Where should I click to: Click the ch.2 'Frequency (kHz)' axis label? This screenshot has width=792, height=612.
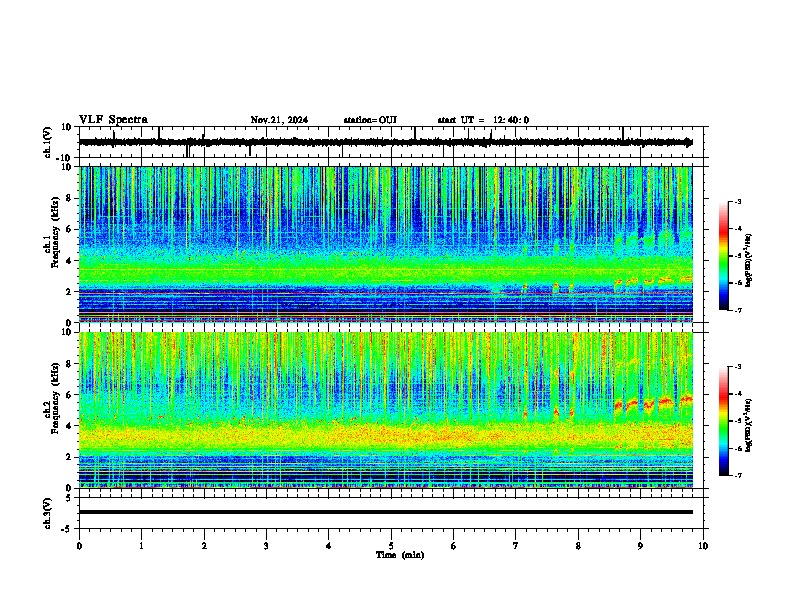(56, 398)
